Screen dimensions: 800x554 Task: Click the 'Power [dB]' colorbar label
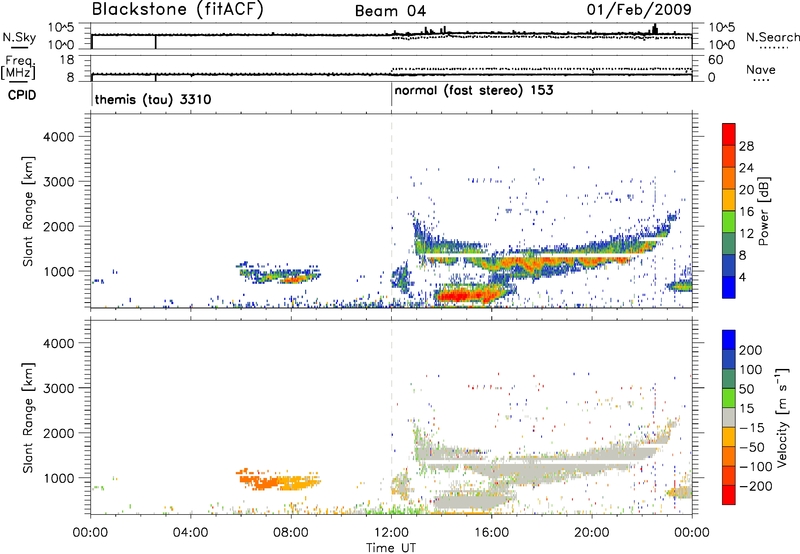click(763, 211)
